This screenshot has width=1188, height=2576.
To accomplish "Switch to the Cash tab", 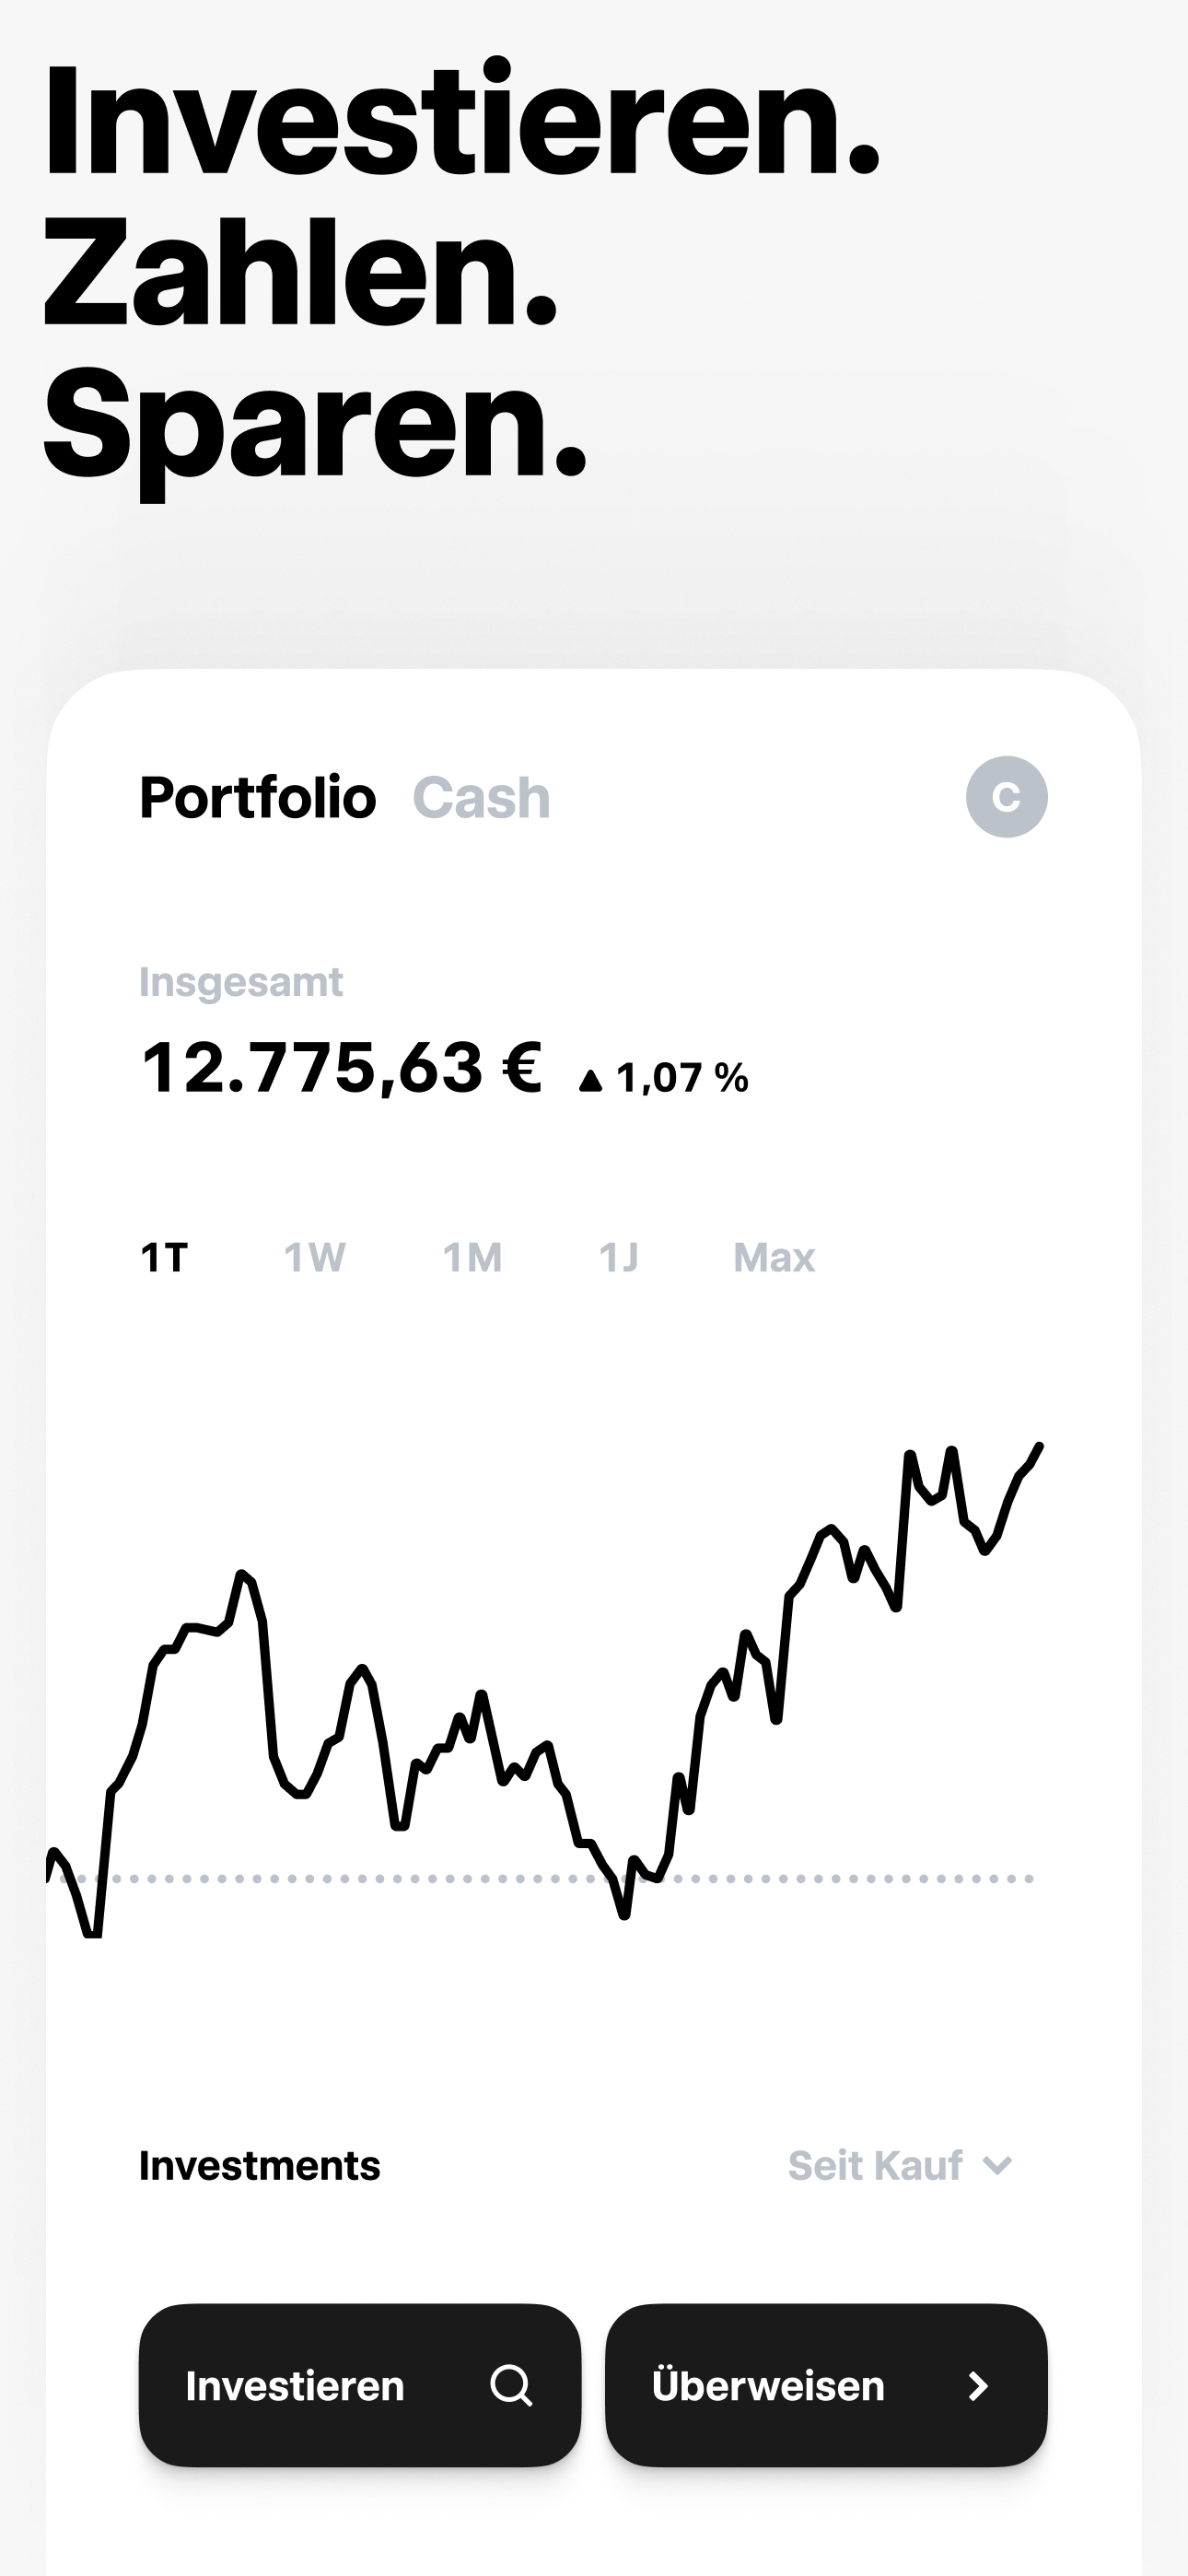I will point(481,797).
